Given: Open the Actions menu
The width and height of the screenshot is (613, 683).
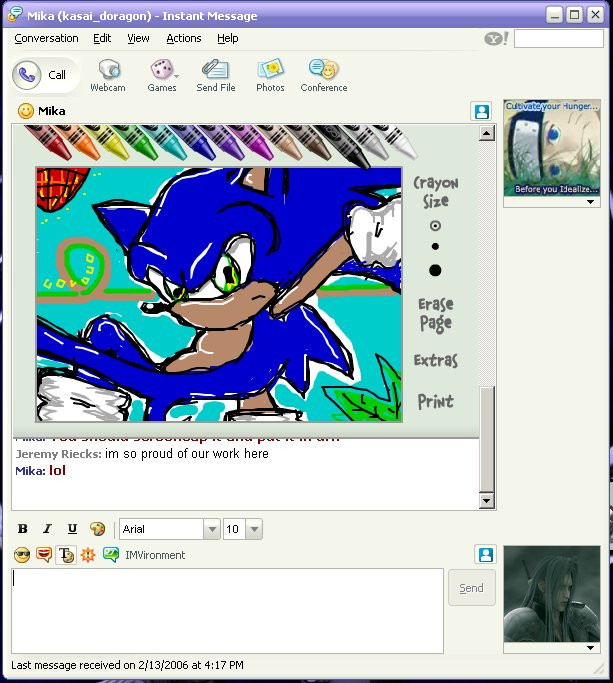Looking at the screenshot, I should click(x=183, y=38).
